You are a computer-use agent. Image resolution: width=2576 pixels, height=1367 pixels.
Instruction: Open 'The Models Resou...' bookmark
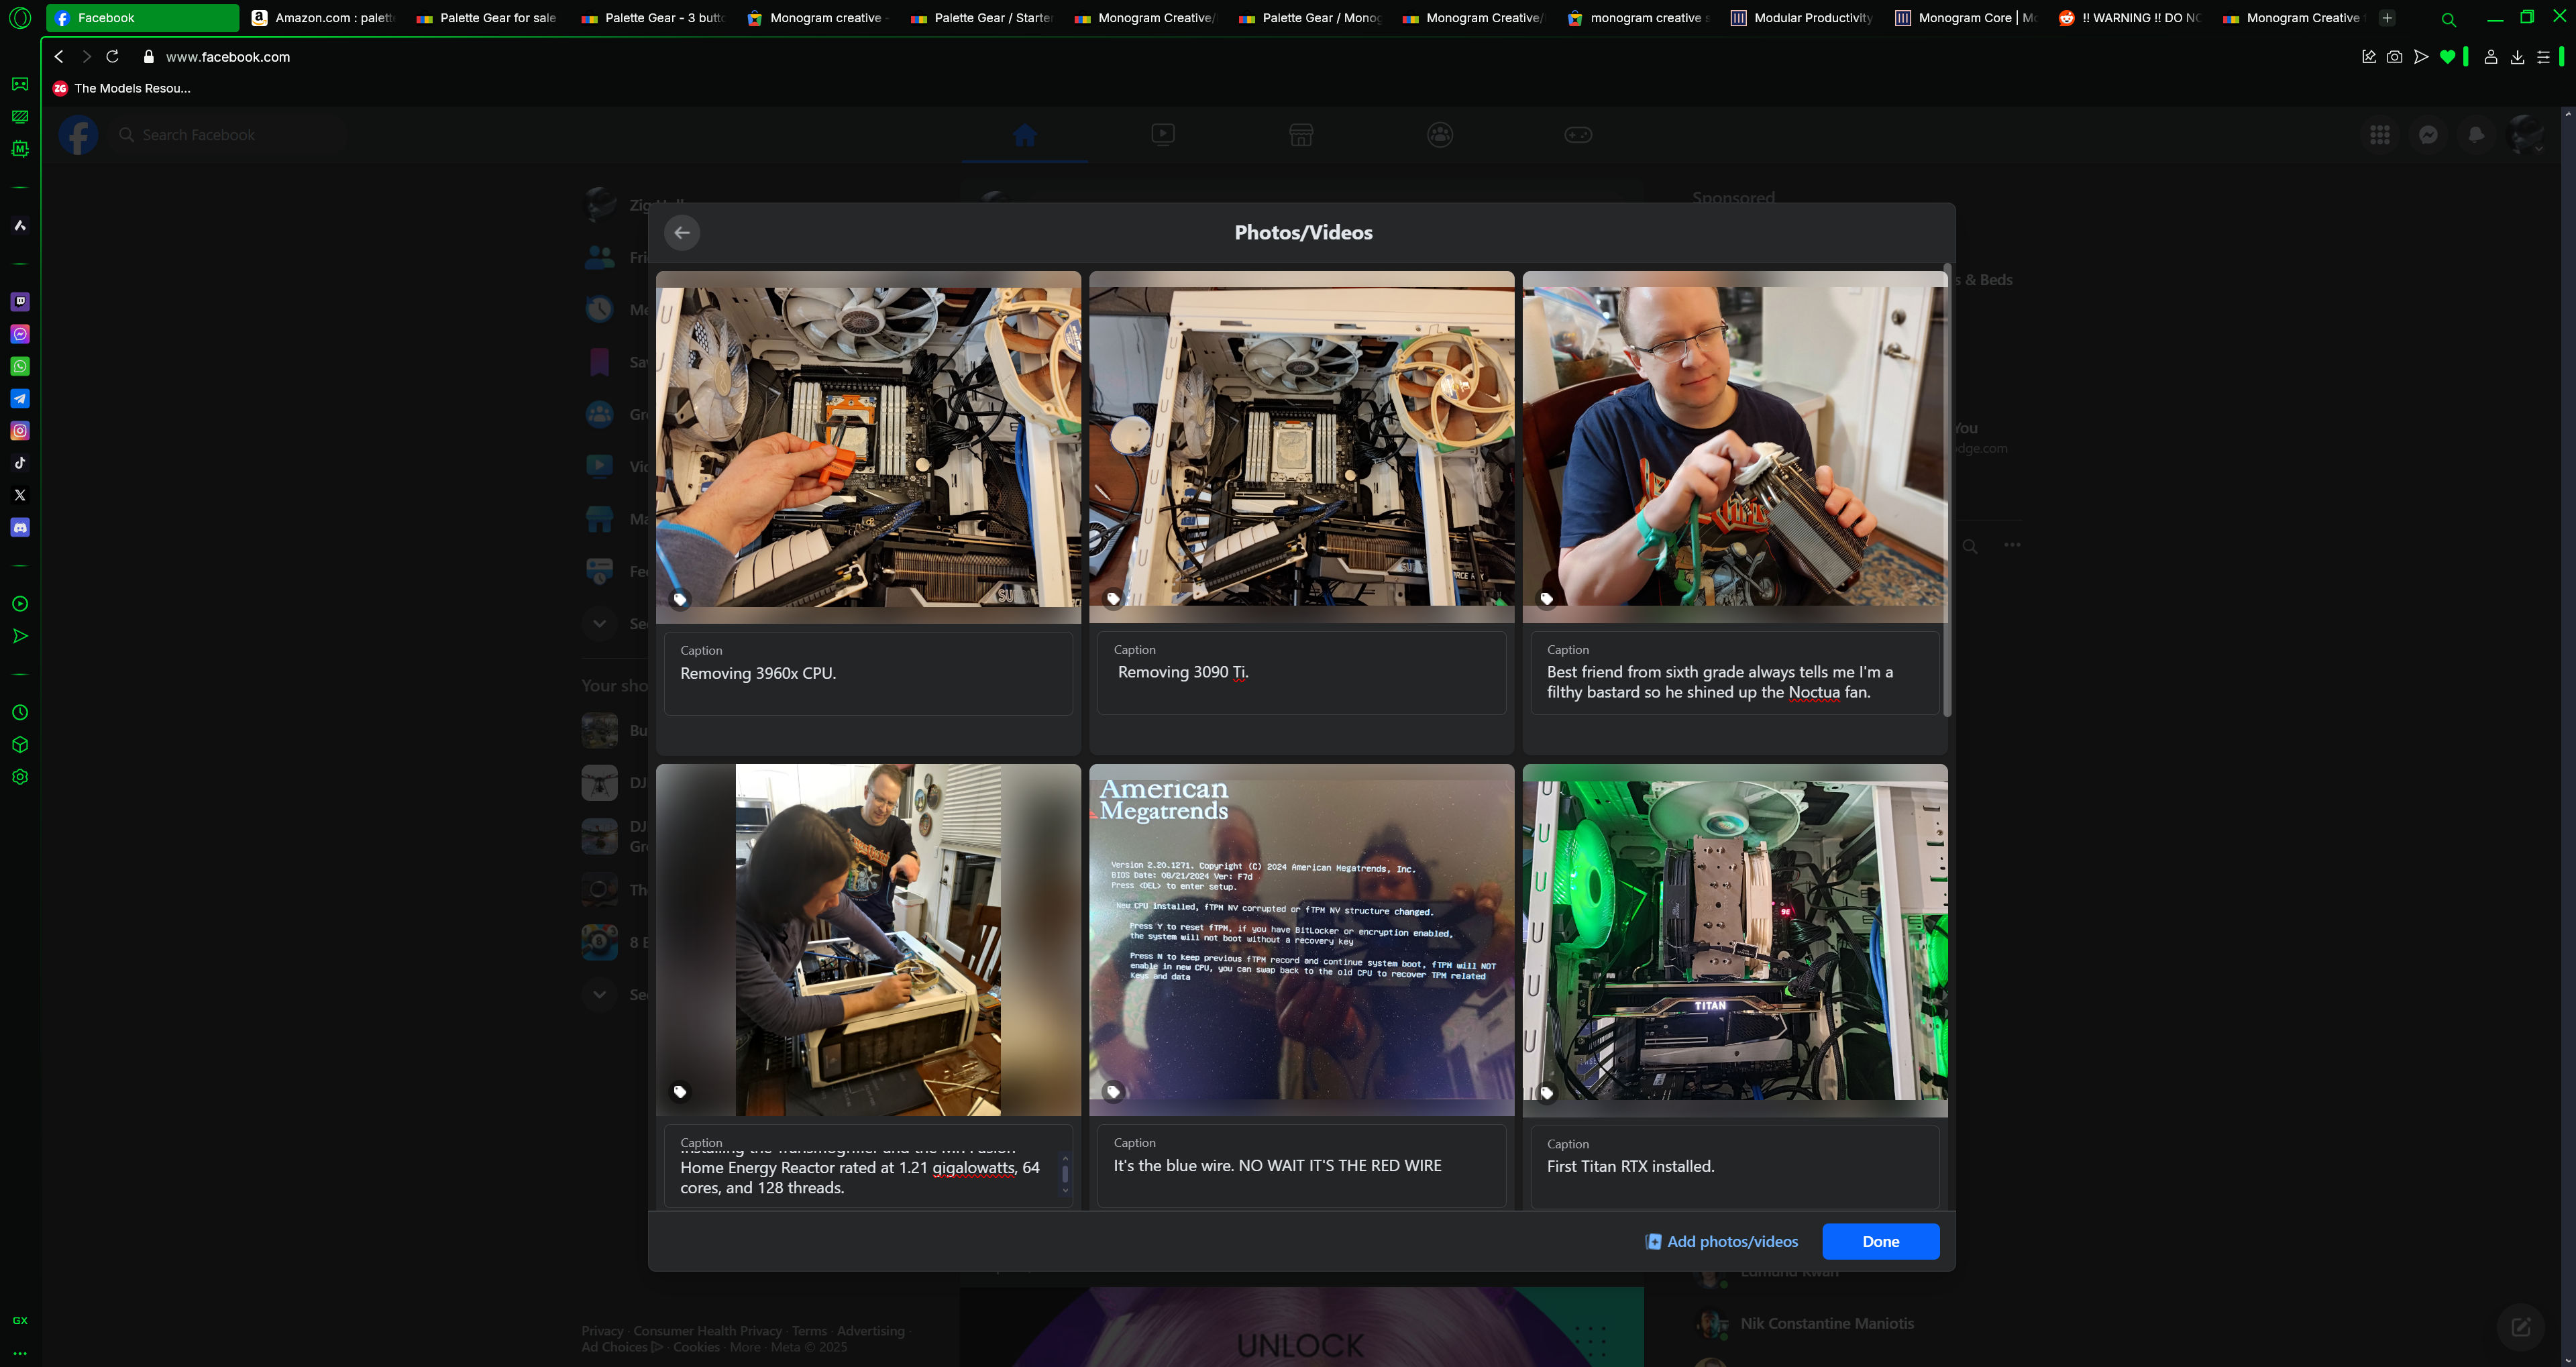[121, 88]
